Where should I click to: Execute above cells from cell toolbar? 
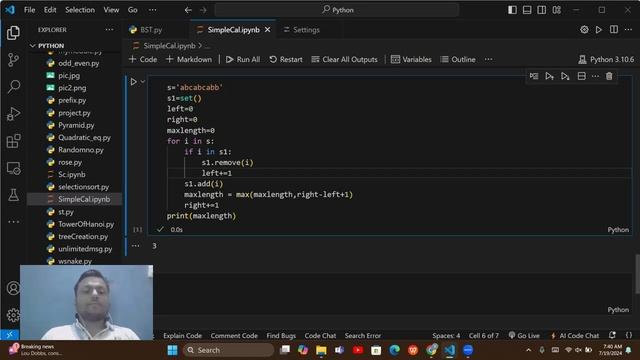[x=549, y=76]
